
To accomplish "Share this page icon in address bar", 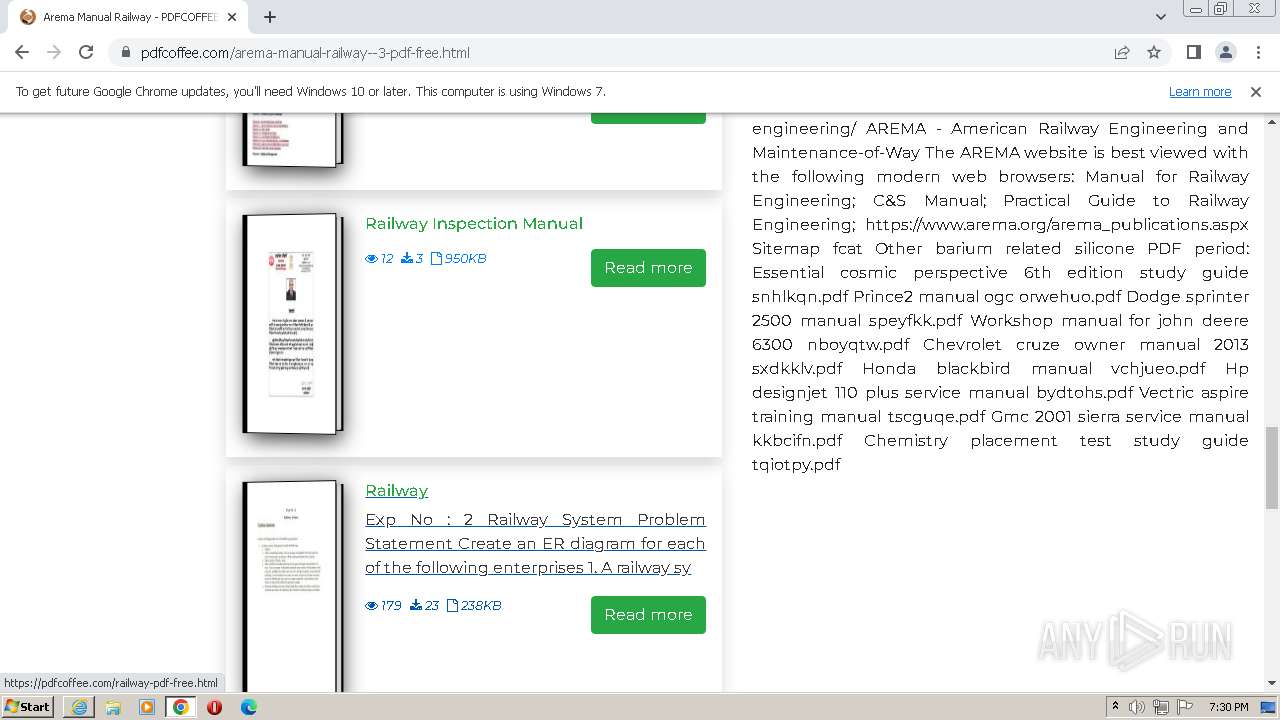I will tap(1122, 53).
